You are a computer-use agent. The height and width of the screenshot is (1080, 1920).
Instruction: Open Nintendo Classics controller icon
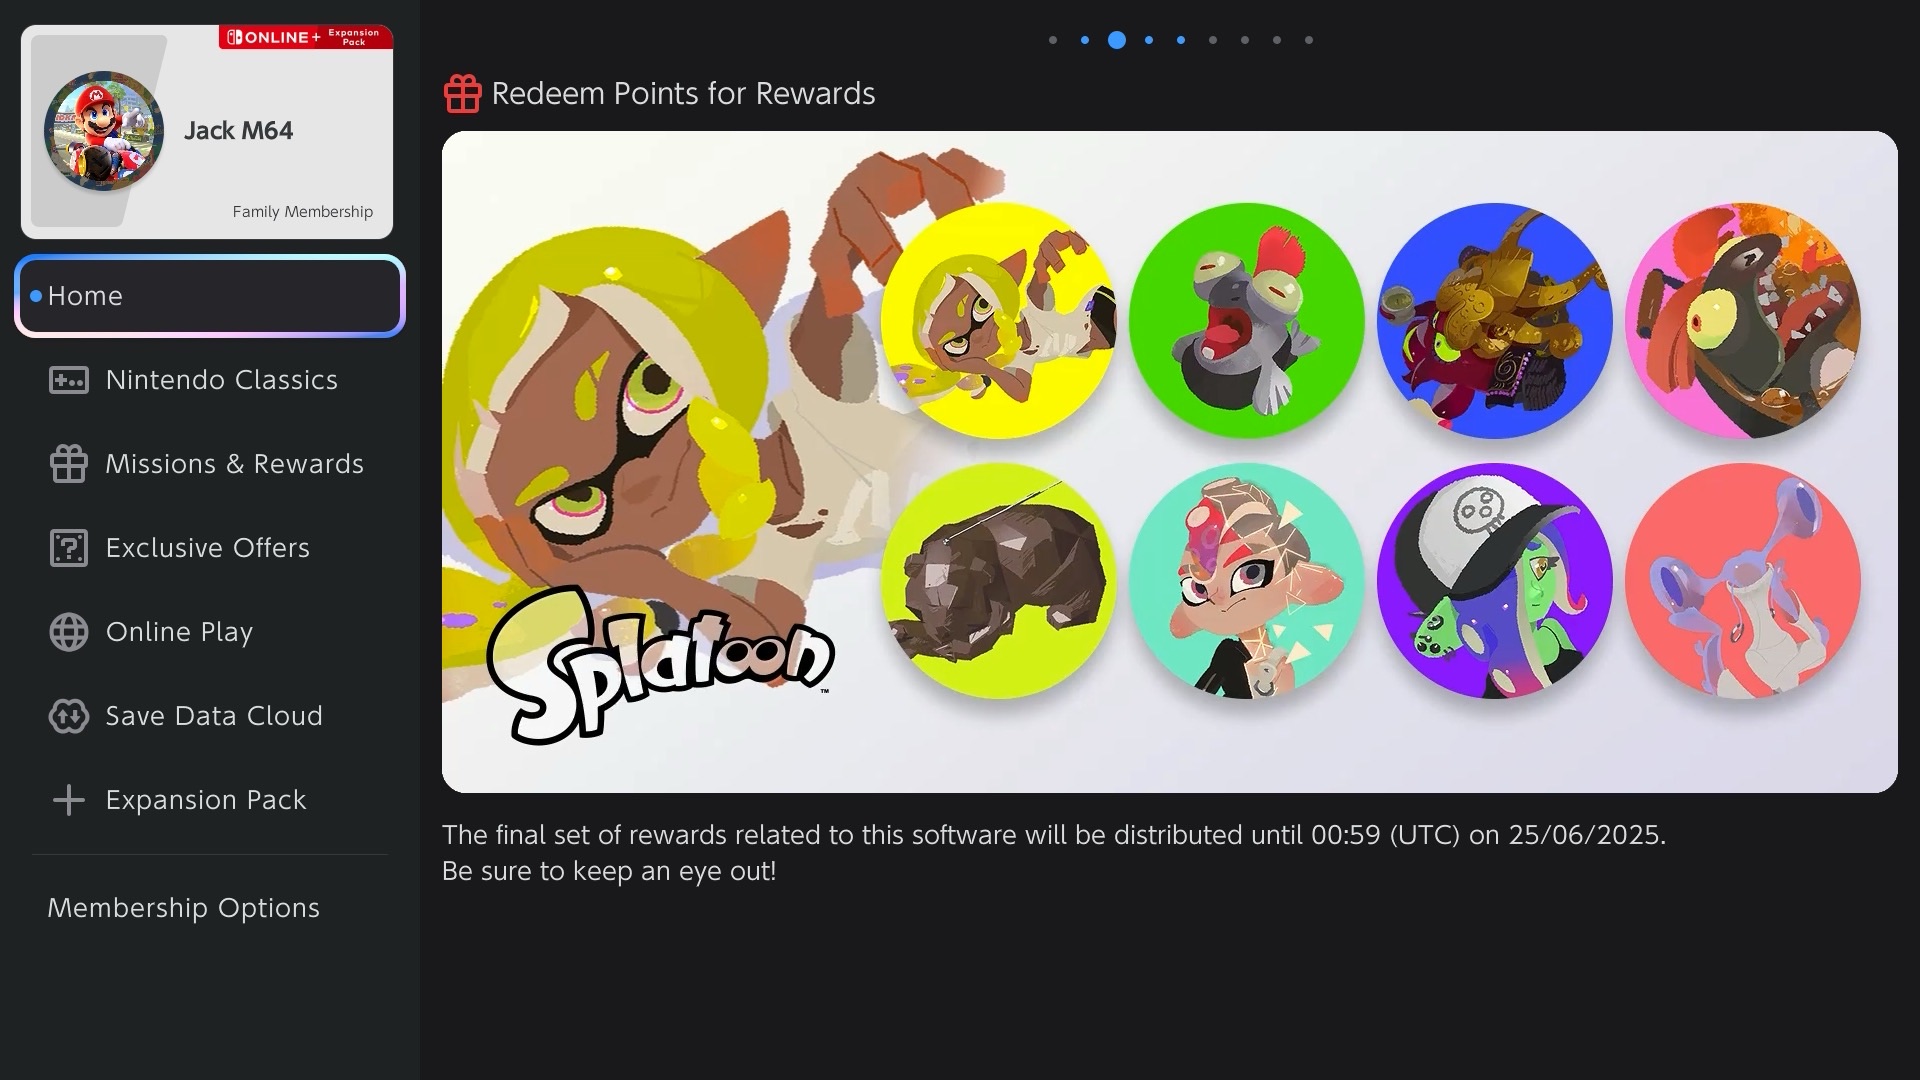(69, 380)
